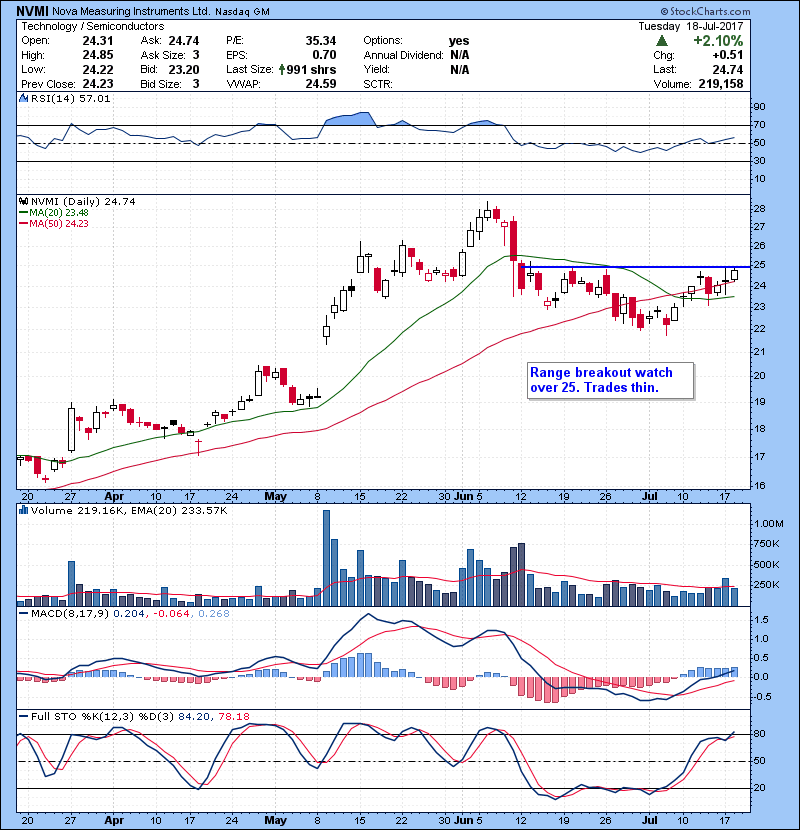Select the red MA(50) 24.23 legend

click(54, 224)
